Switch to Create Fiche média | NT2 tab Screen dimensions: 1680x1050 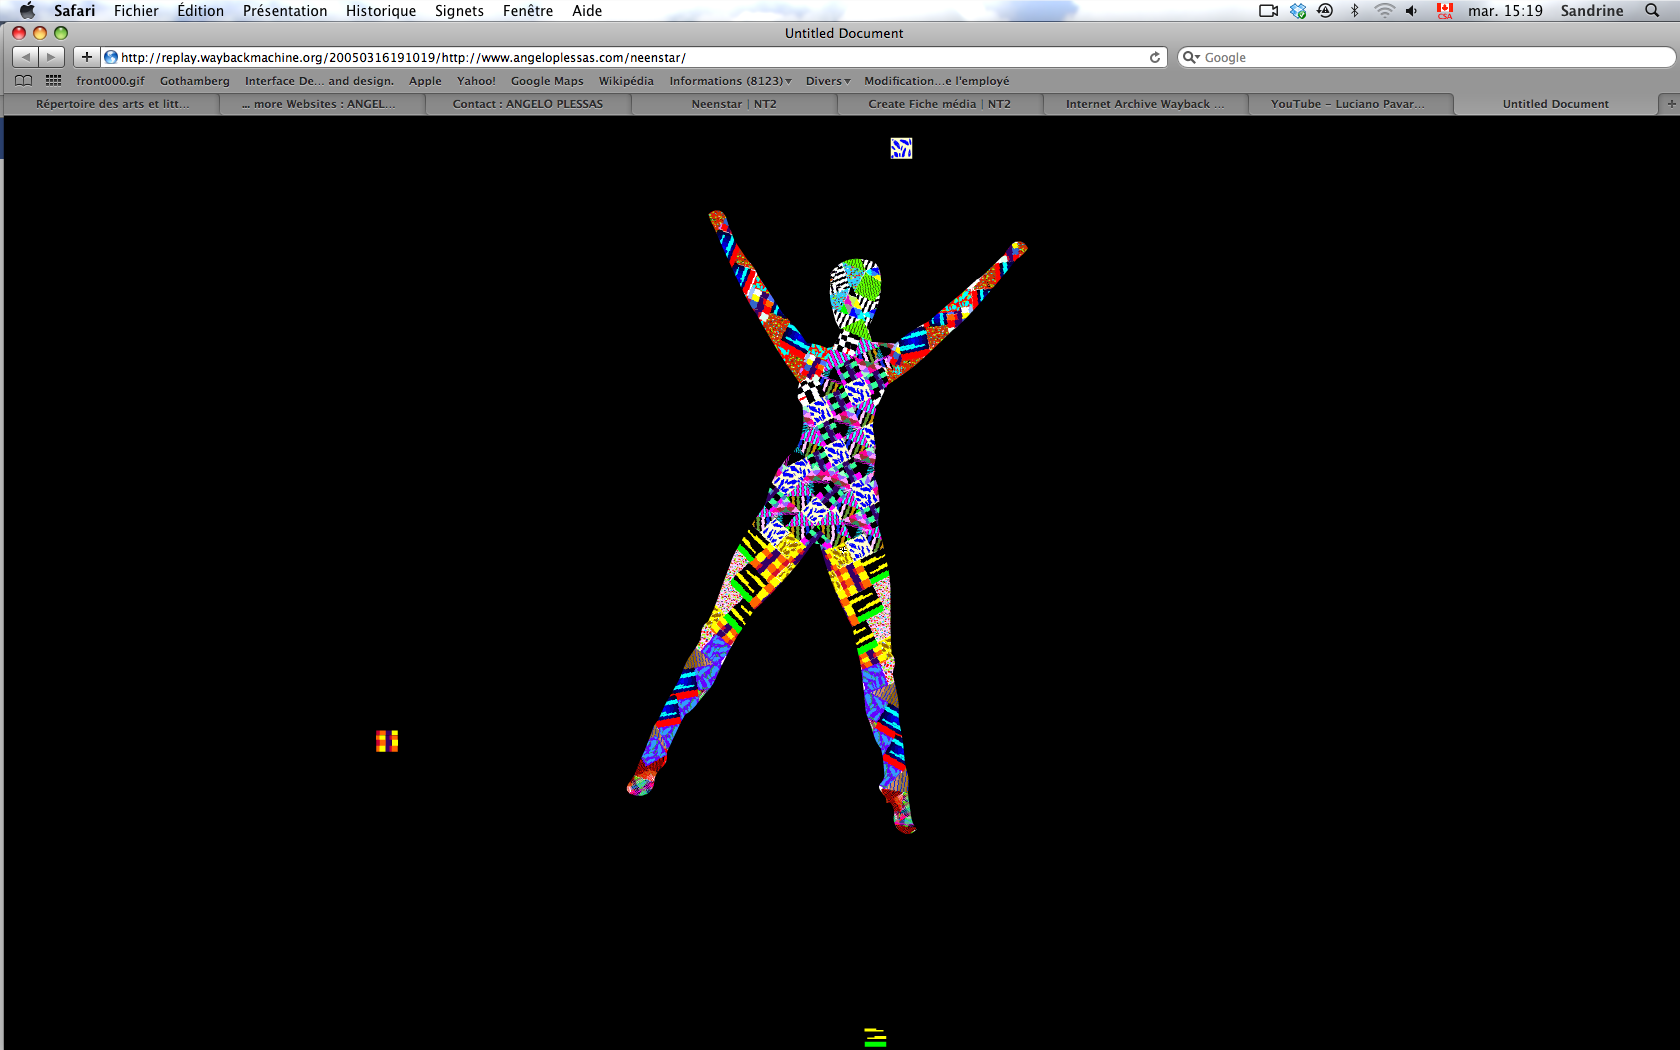coord(940,104)
